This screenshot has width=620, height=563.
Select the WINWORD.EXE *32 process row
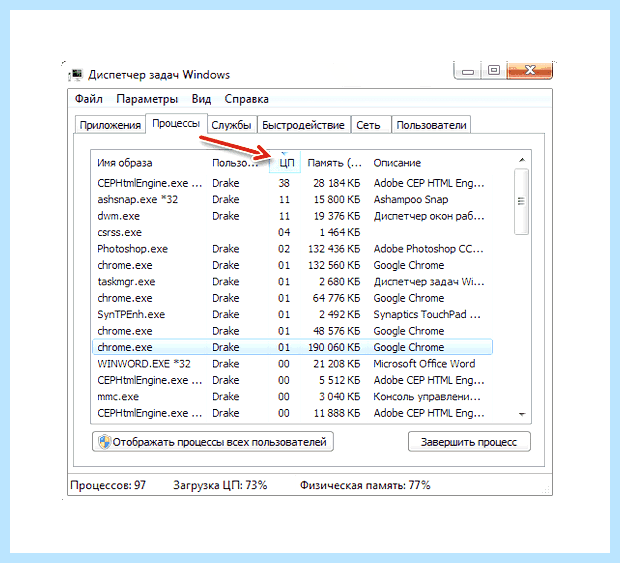tap(293, 364)
